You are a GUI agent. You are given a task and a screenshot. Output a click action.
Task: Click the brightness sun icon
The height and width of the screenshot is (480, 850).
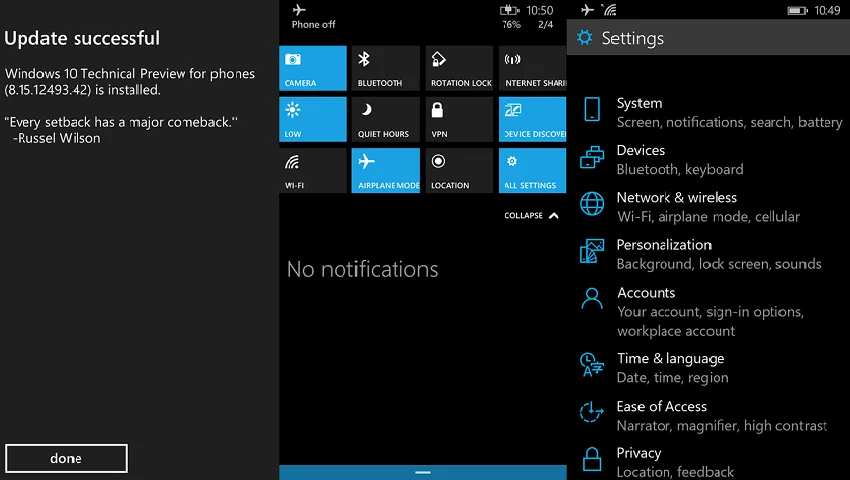[x=293, y=110]
